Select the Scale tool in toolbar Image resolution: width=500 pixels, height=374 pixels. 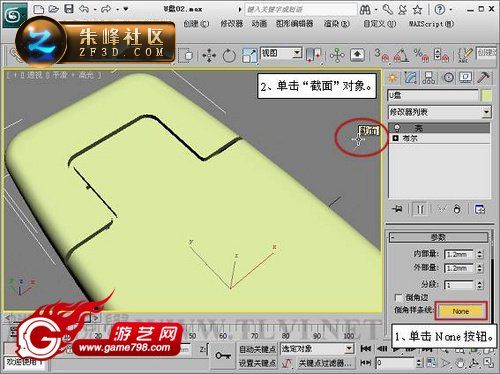[x=249, y=55]
